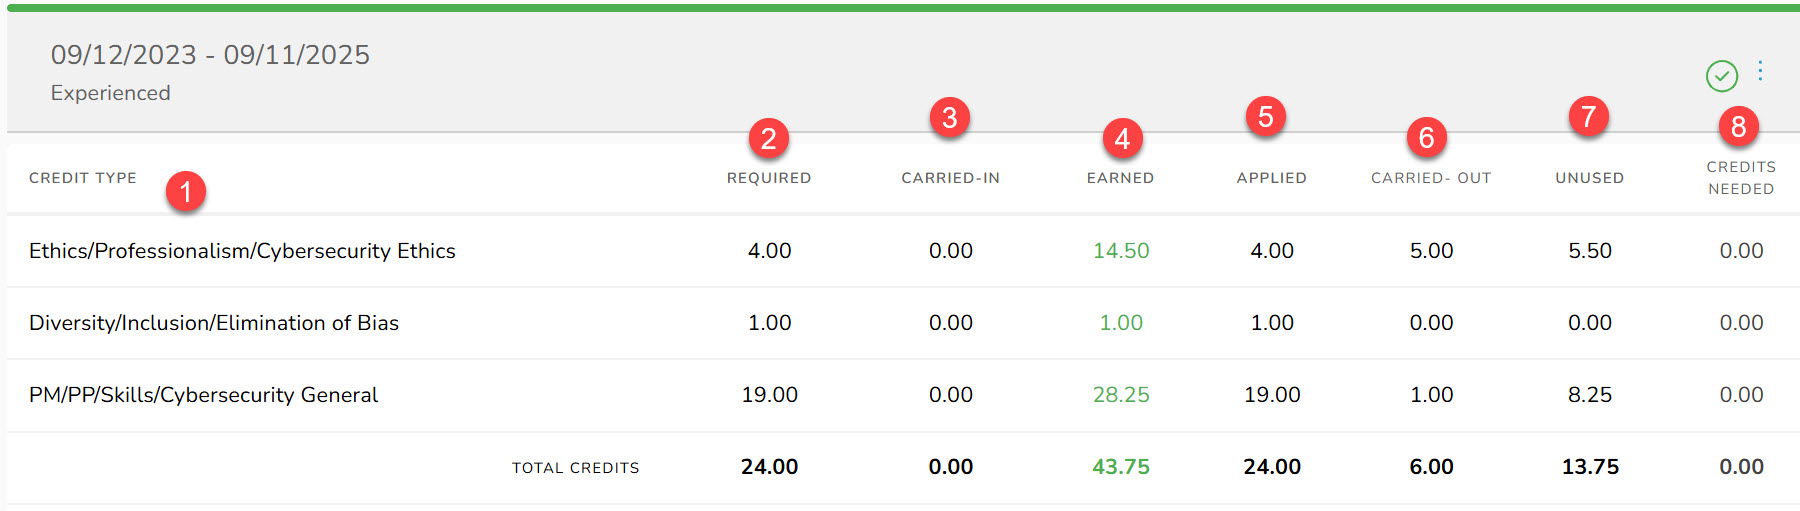
Task: Click the green 43.75 total earned credits
Action: (1120, 467)
